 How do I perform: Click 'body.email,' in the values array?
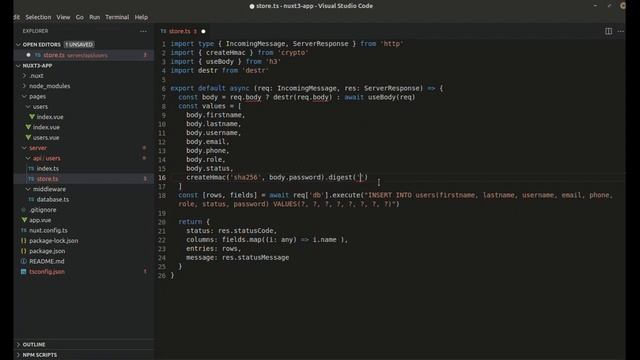[208, 142]
